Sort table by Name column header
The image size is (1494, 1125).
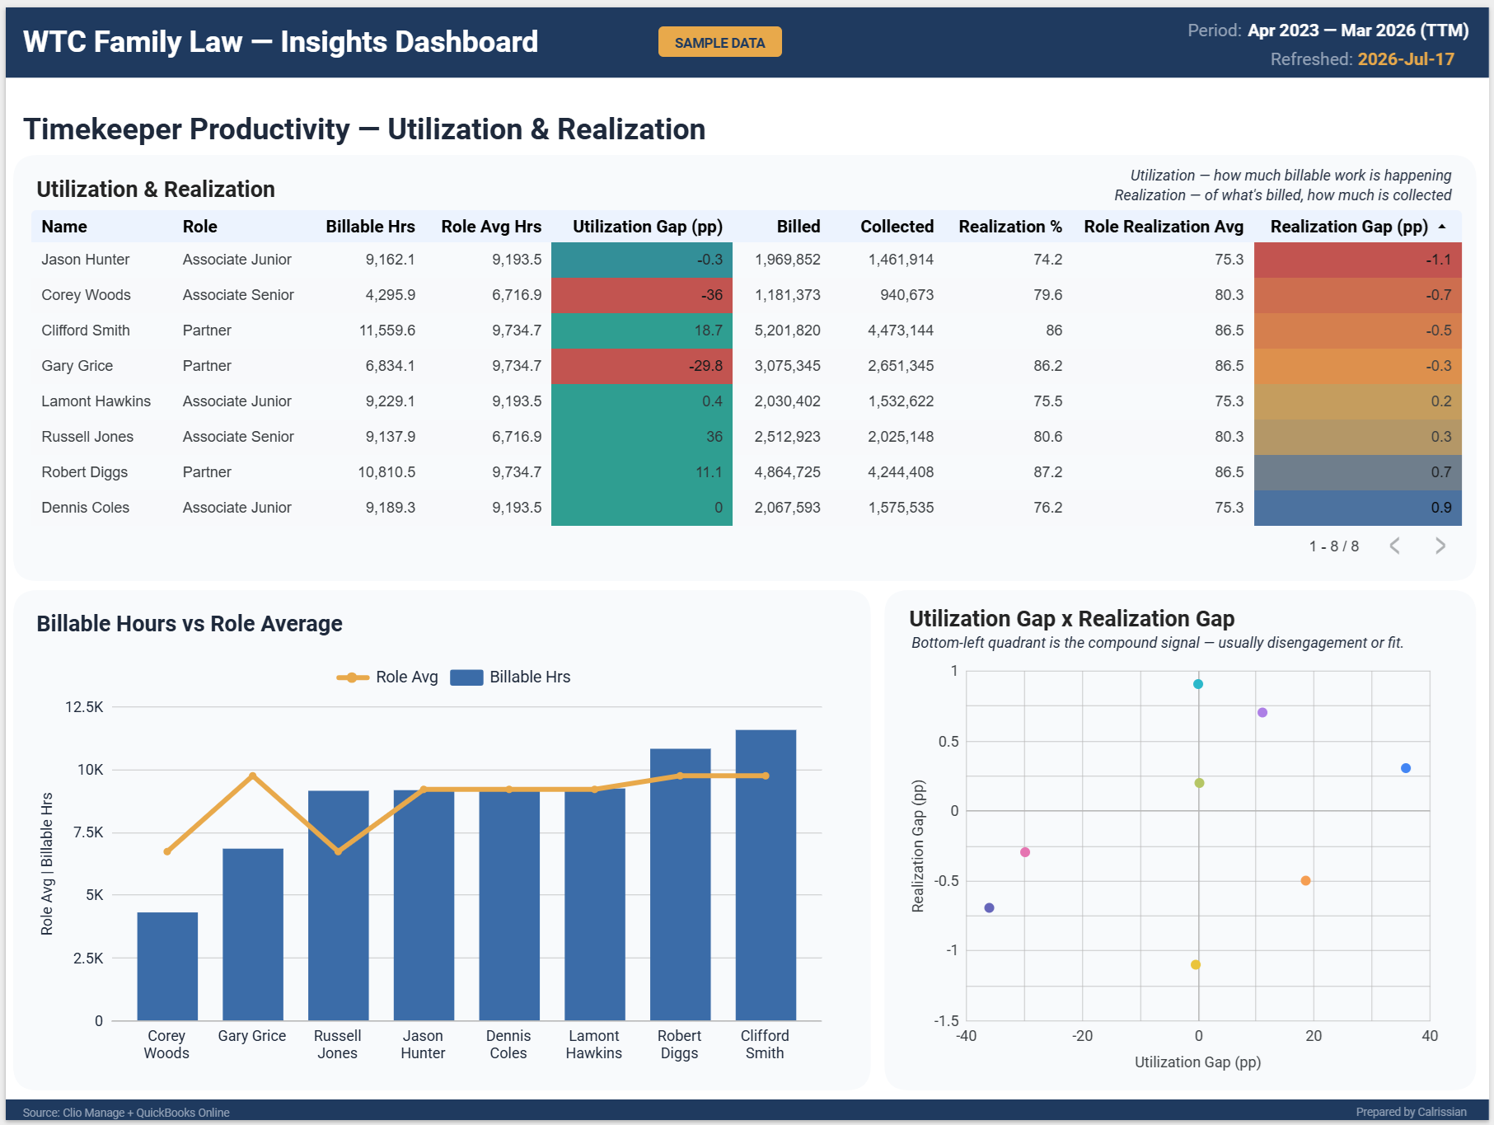(64, 227)
